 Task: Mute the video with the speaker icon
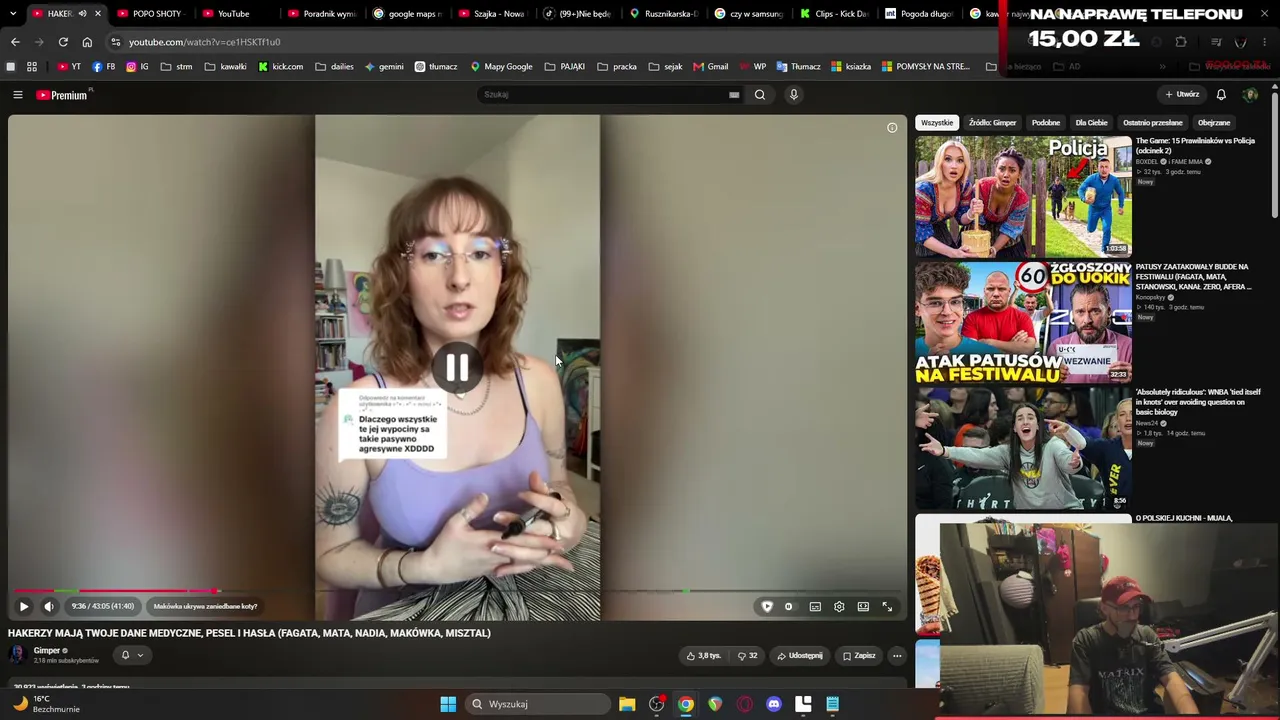[49, 606]
